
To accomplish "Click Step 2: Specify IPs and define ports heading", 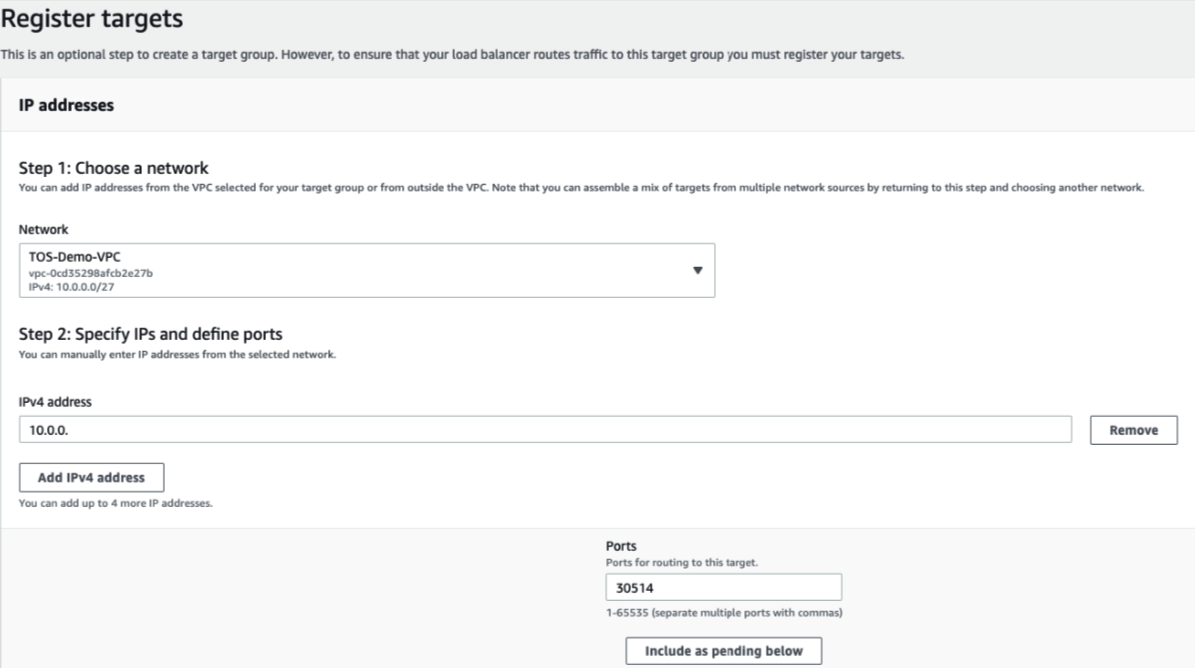I will click(x=150, y=334).
